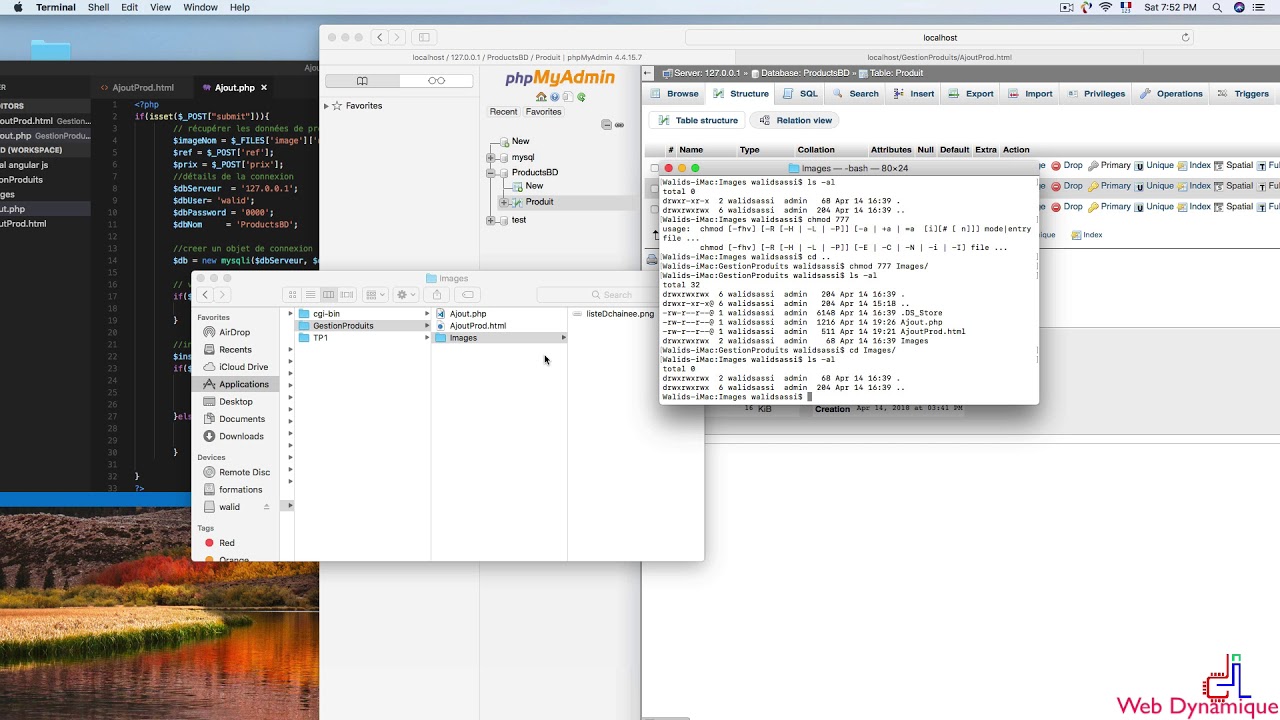Expand cgi-bin folder arrow in Finder
The height and width of the screenshot is (720, 1280).
tap(427, 314)
